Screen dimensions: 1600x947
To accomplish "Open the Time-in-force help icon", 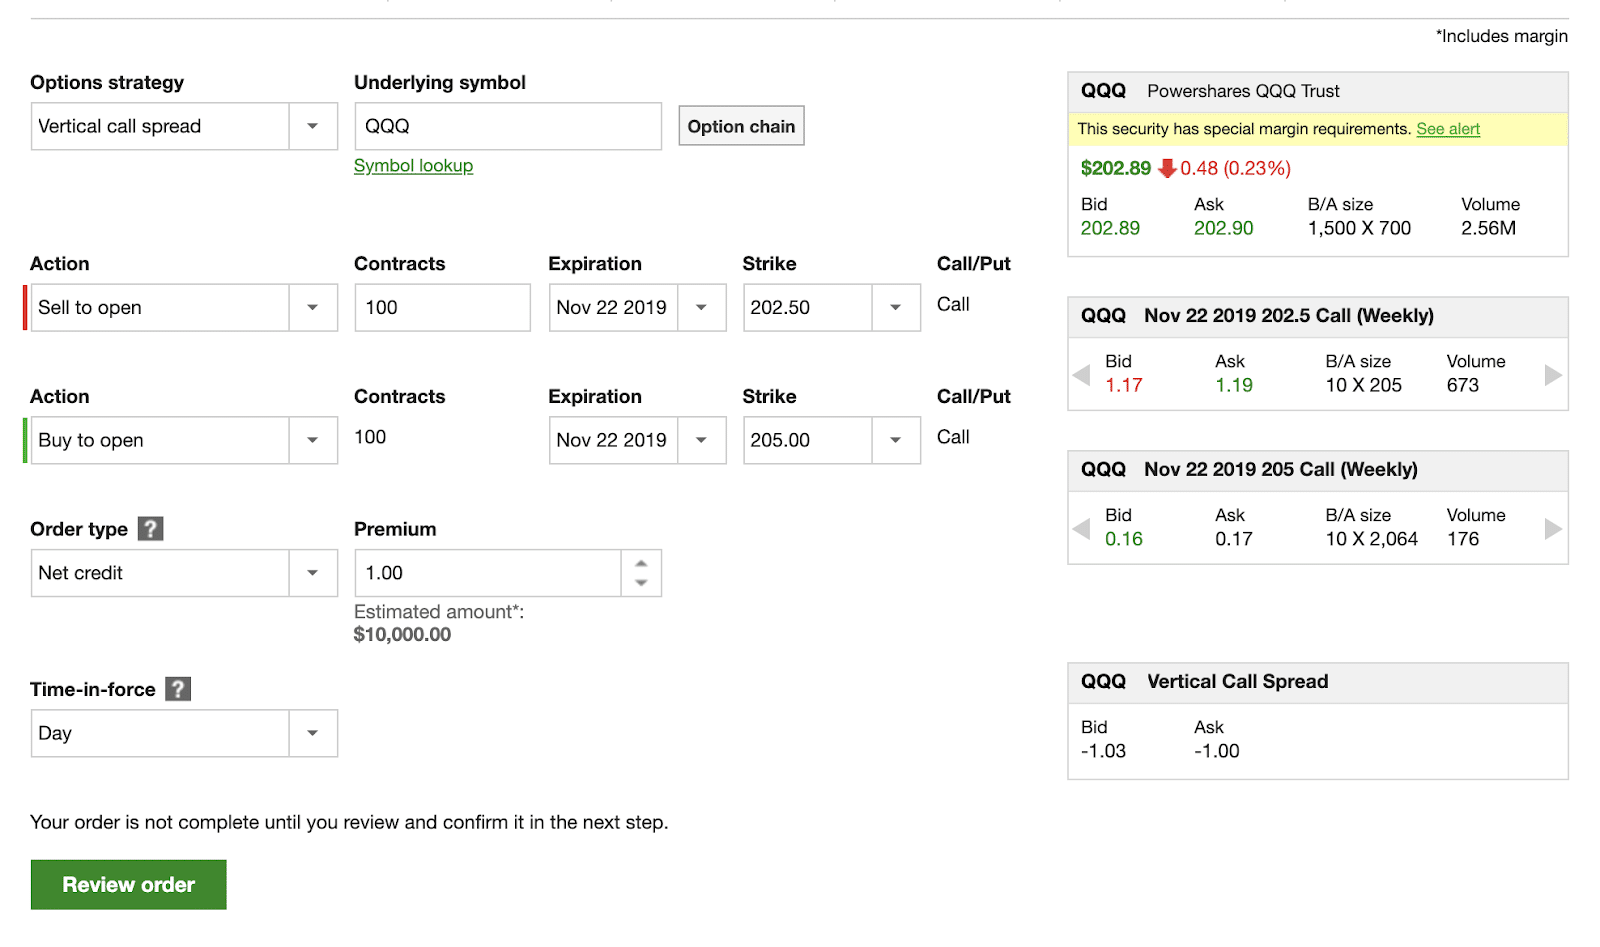I will [178, 689].
